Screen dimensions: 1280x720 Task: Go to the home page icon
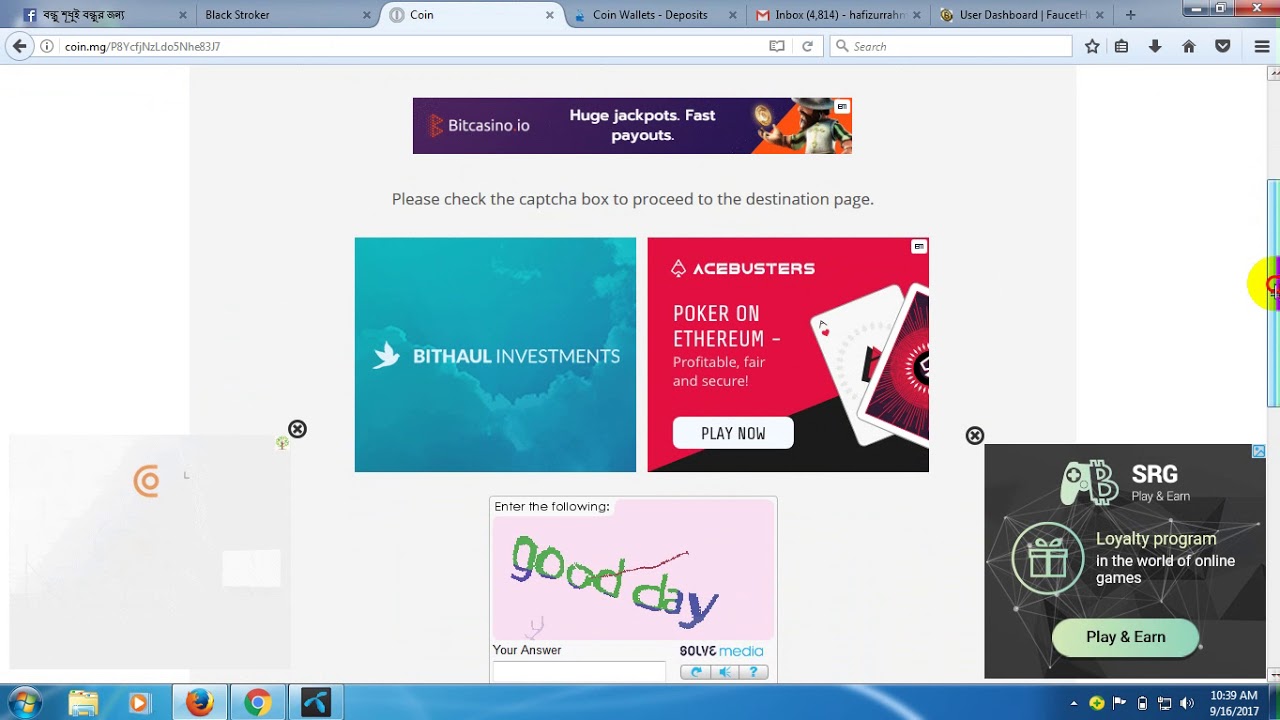click(x=1189, y=46)
